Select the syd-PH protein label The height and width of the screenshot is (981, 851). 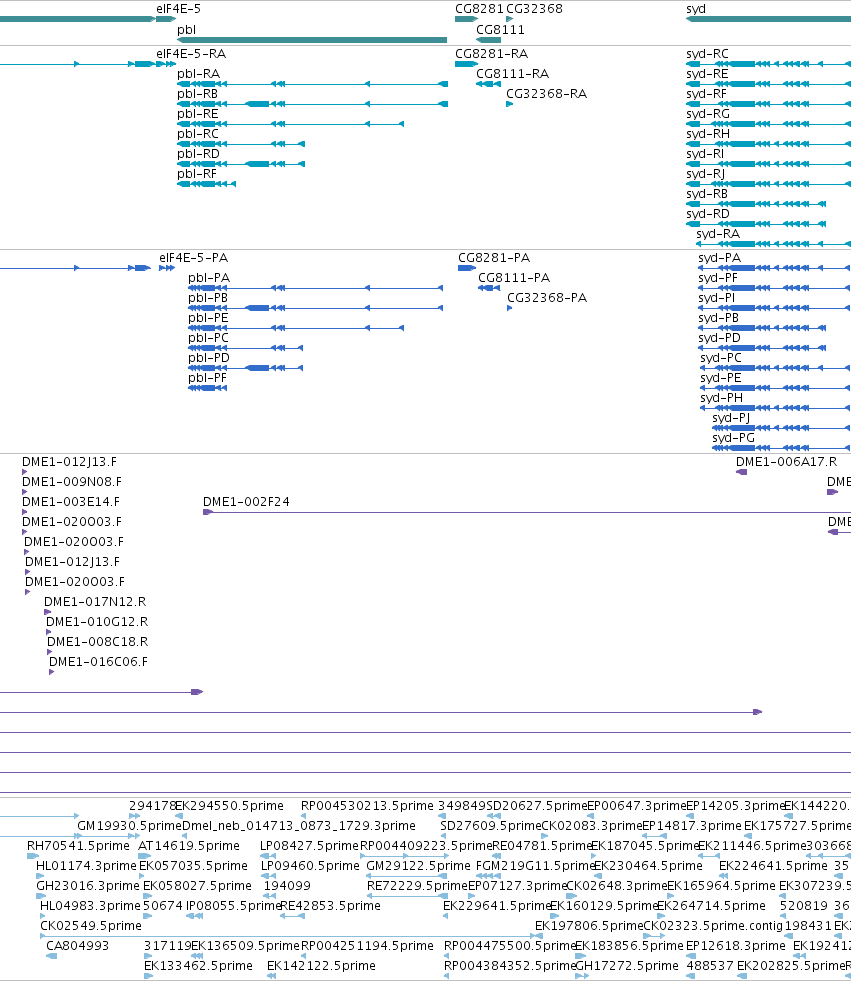pyautogui.click(x=721, y=398)
